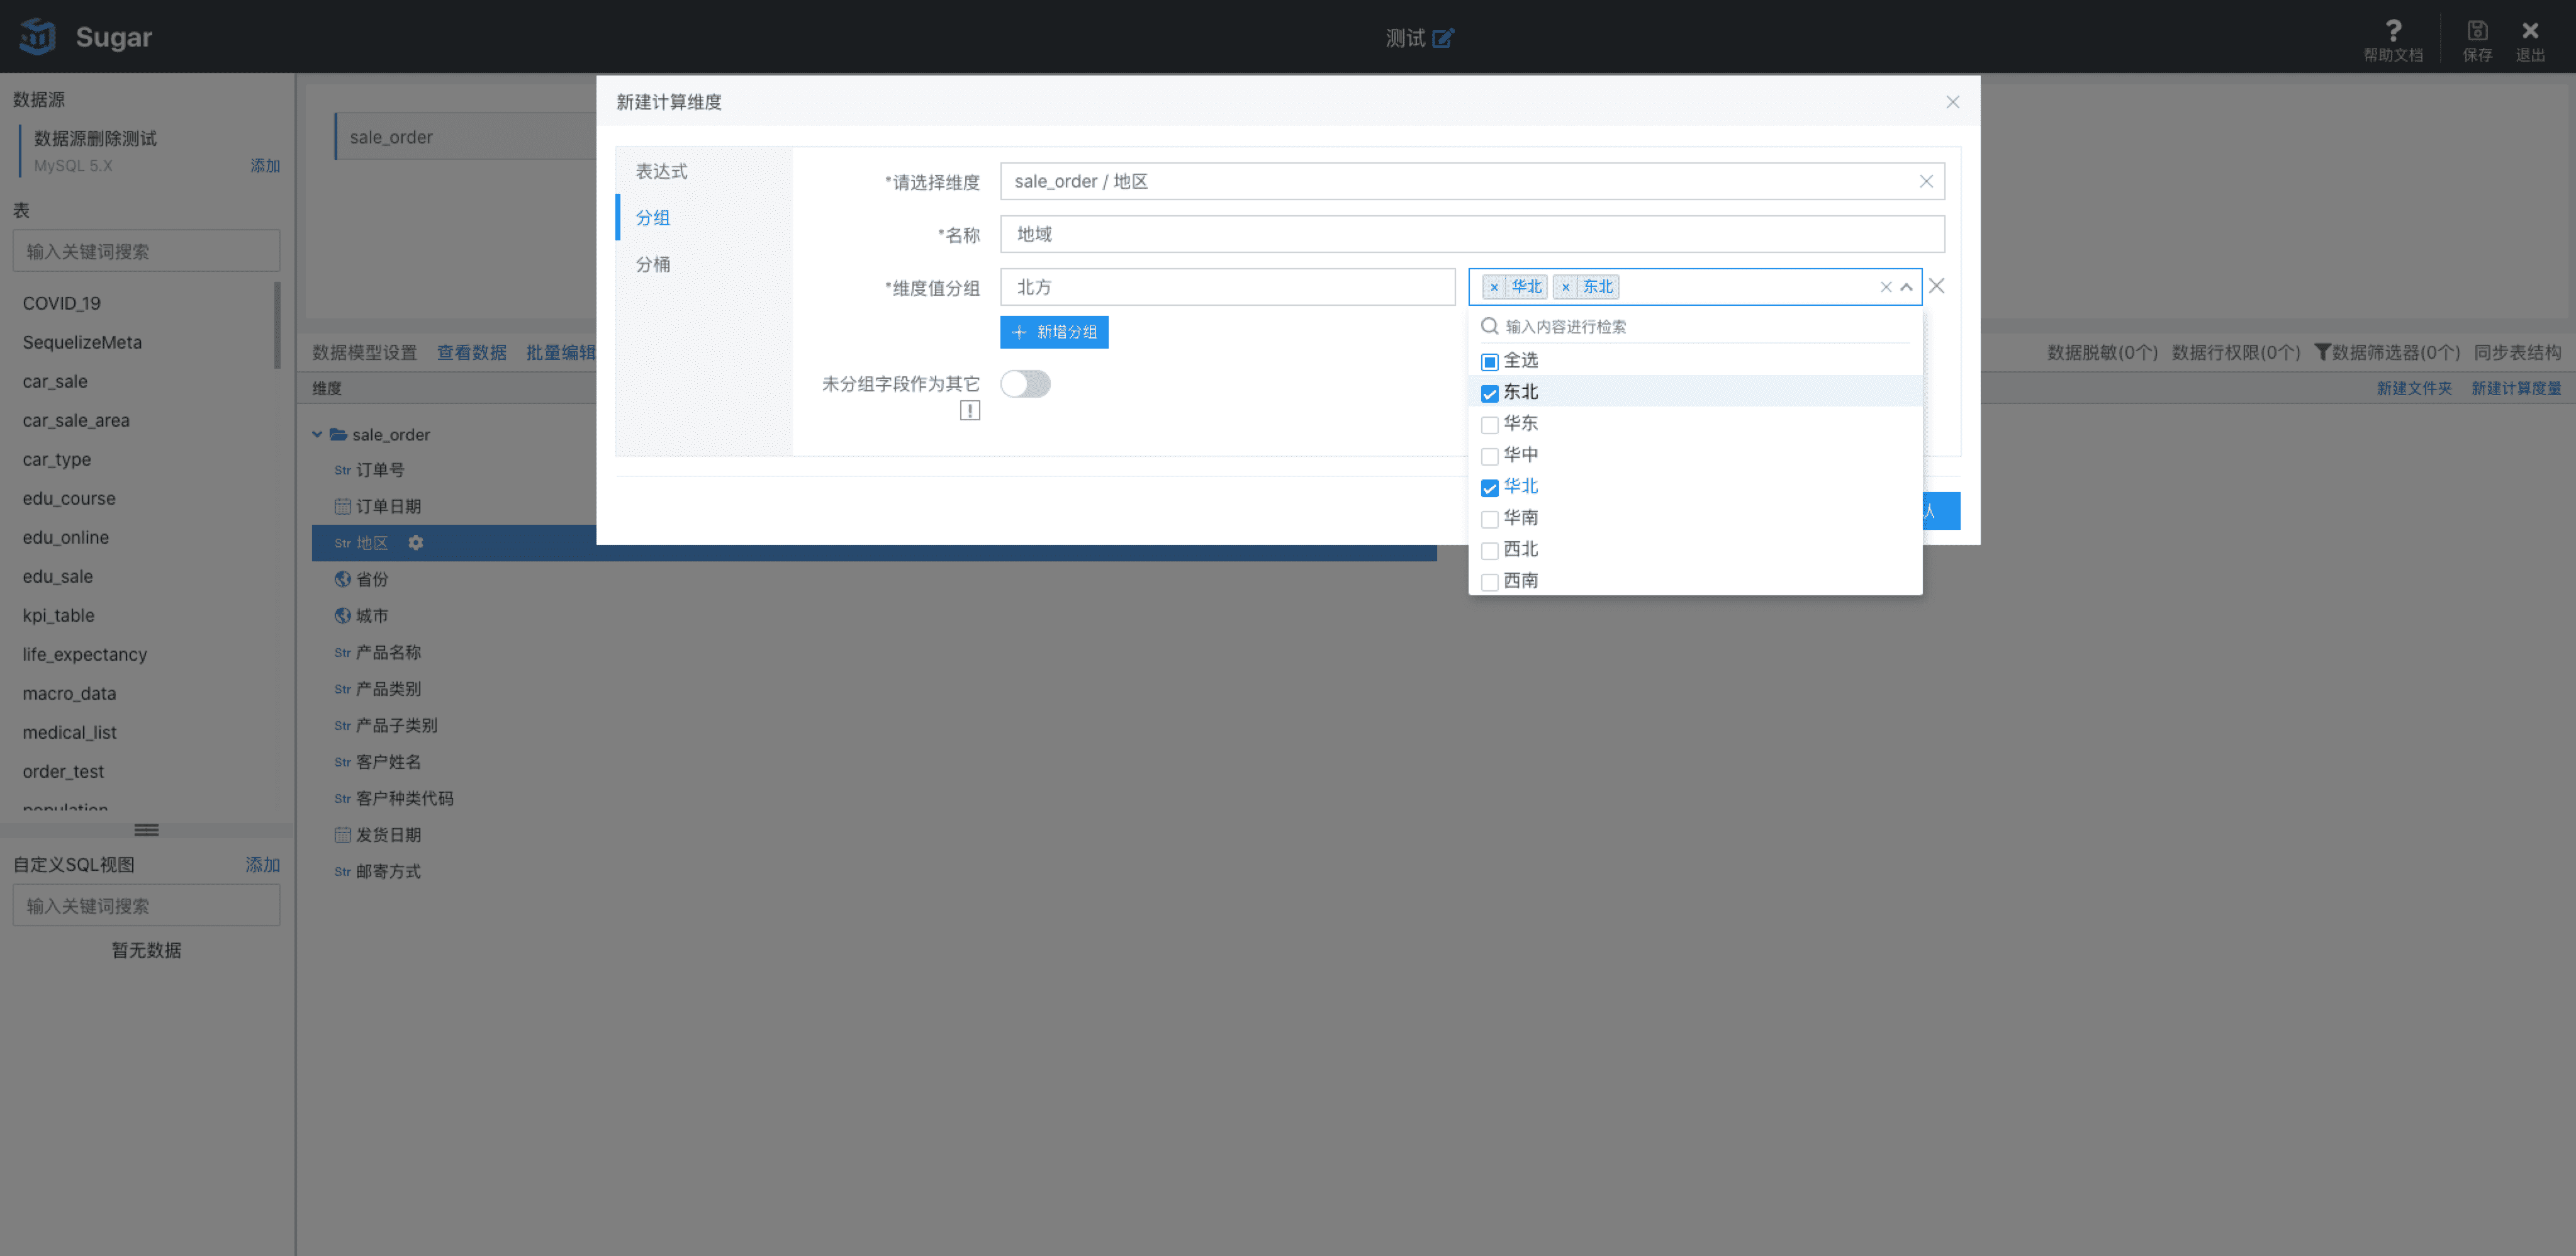Screen dimensions: 2576x1256
Task: Click the table list scrollbar
Action: click(x=276, y=325)
